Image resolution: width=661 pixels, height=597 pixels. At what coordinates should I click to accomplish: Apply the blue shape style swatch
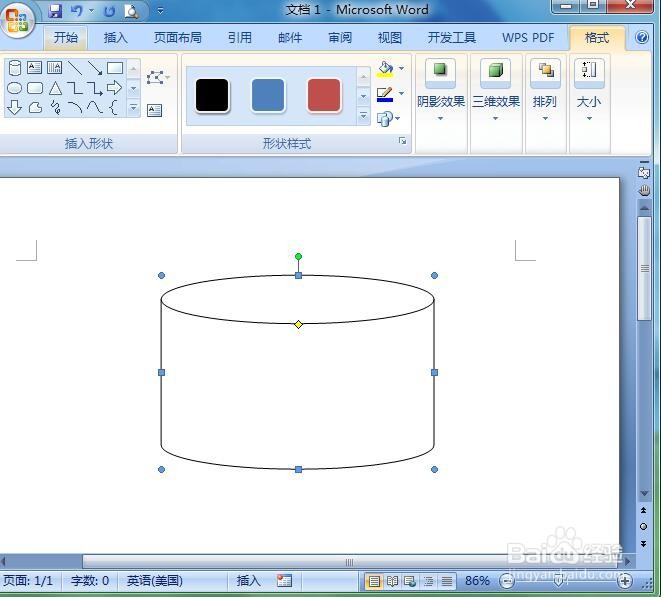[268, 95]
